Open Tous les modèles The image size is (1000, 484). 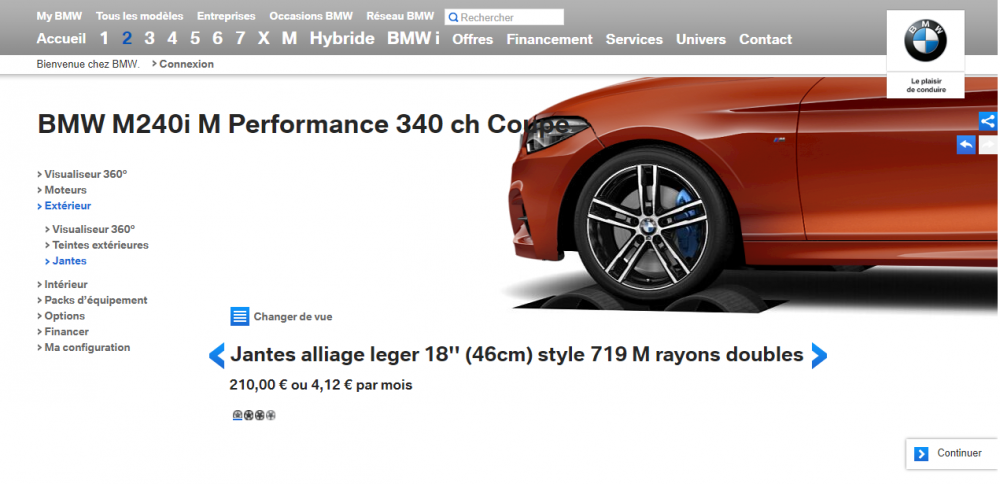(x=140, y=16)
